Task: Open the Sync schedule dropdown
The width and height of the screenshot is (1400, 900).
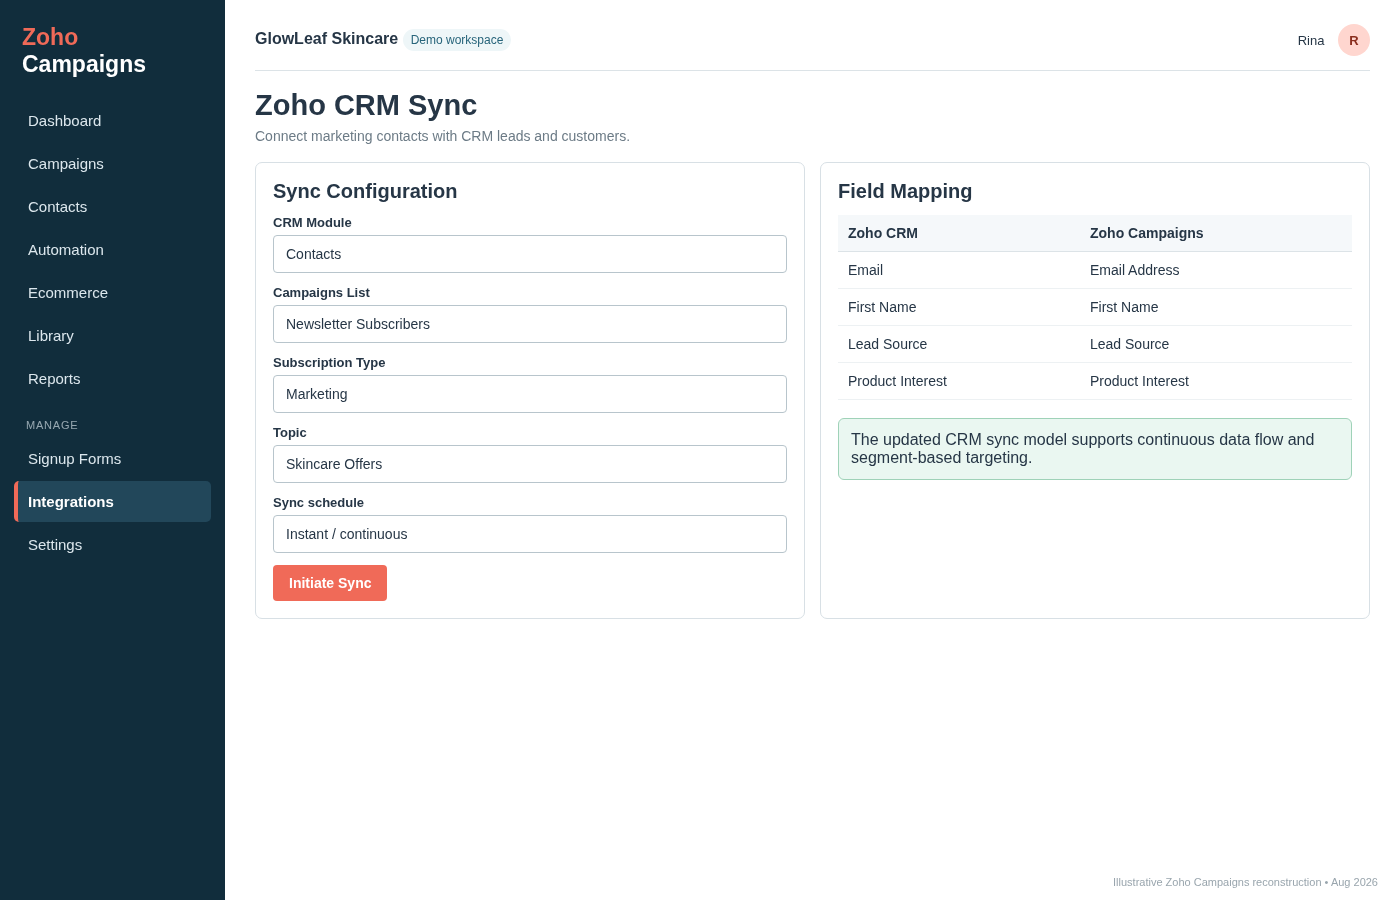Action: (x=530, y=534)
